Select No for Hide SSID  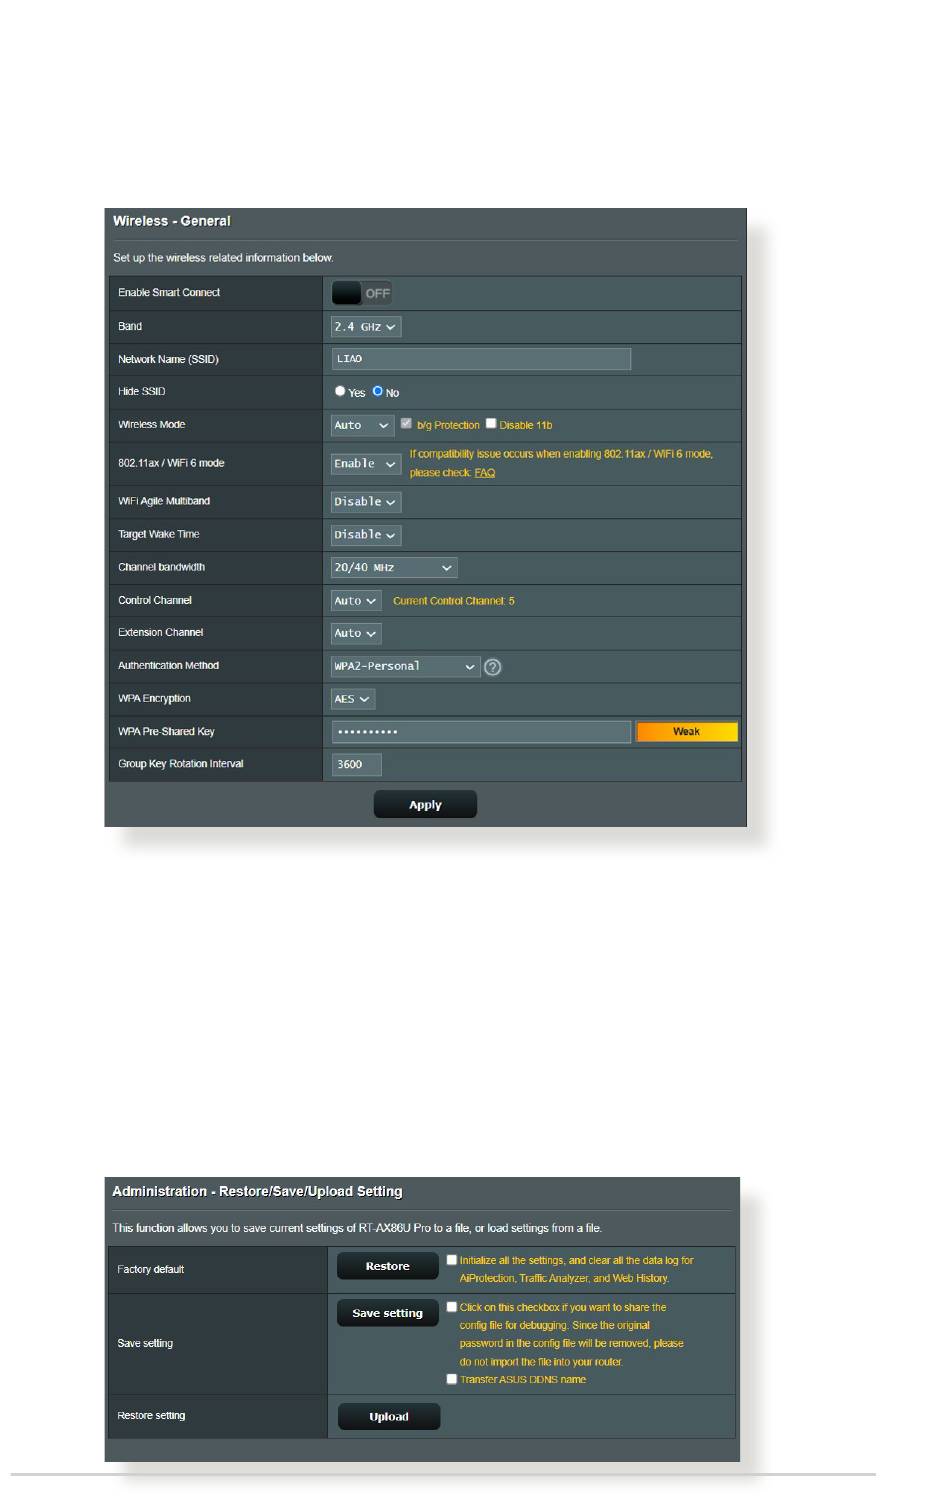tap(378, 391)
